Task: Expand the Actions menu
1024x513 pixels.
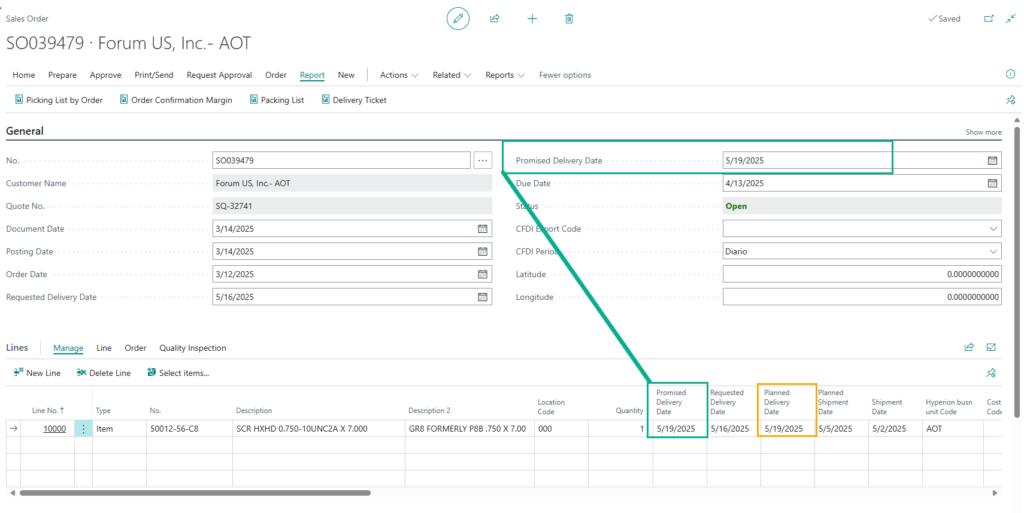Action: 399,75
